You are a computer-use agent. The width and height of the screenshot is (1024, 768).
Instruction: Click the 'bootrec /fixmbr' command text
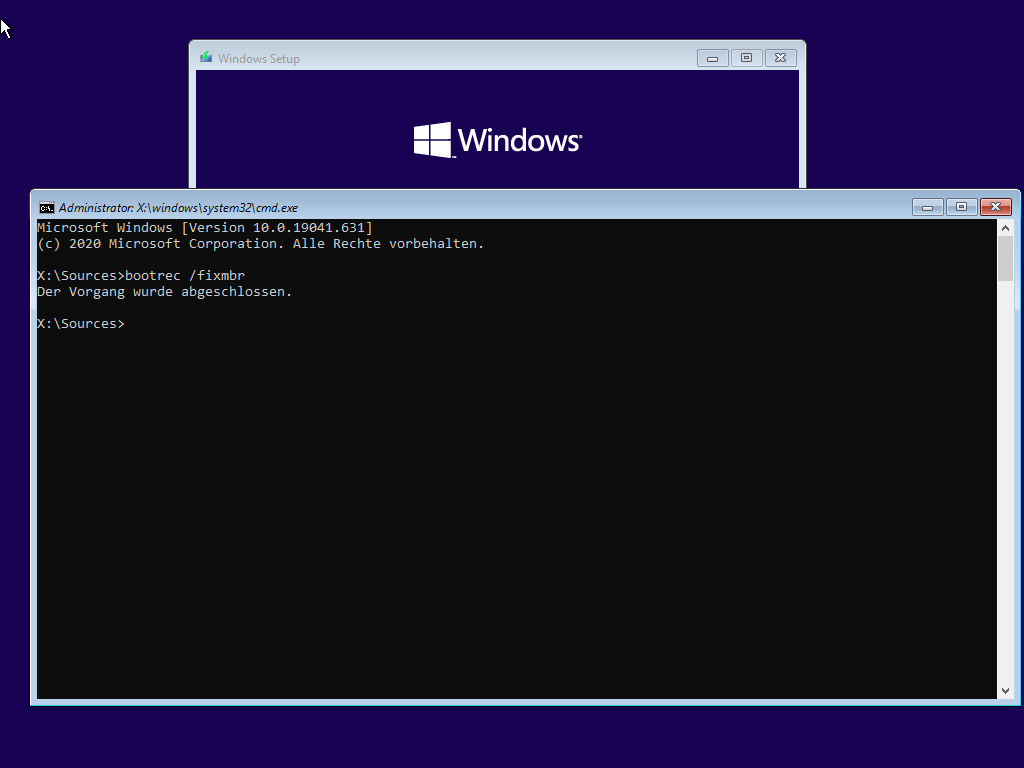click(x=185, y=276)
